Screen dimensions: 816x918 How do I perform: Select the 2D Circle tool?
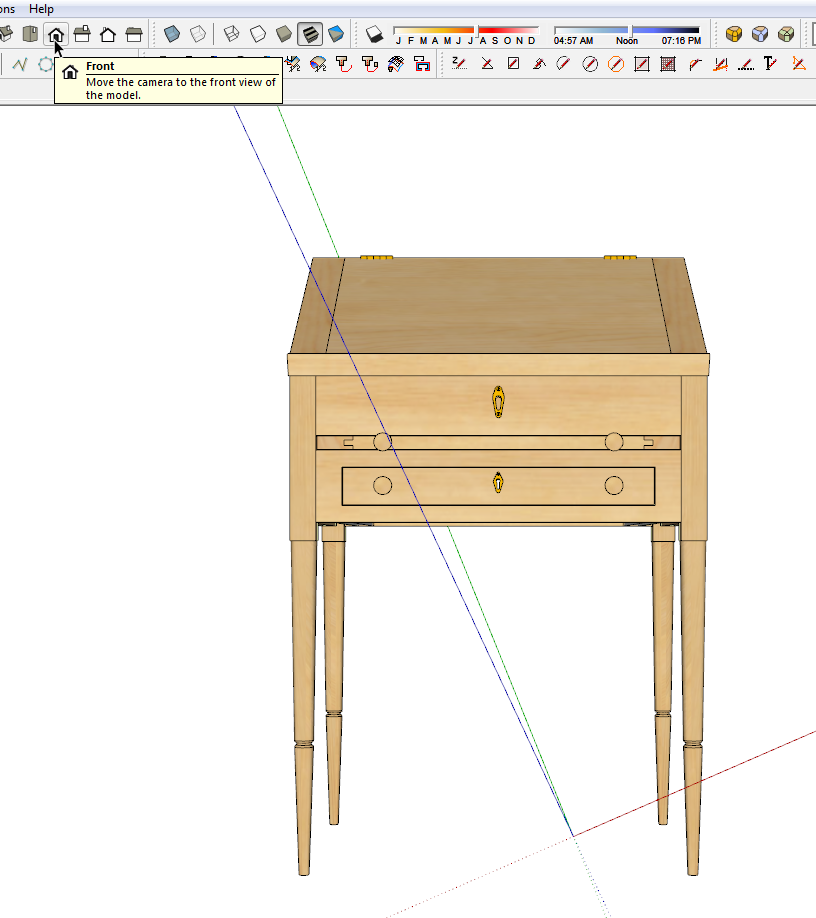pos(590,64)
